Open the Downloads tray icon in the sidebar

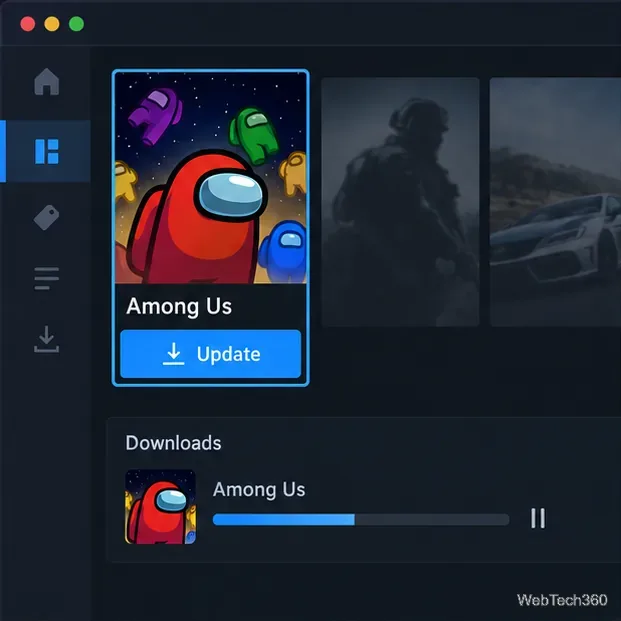47,339
